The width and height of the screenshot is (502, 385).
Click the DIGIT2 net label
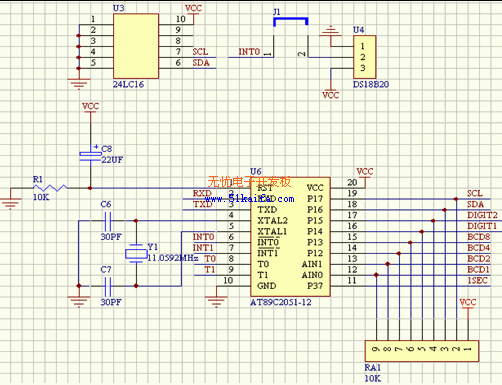point(482,215)
